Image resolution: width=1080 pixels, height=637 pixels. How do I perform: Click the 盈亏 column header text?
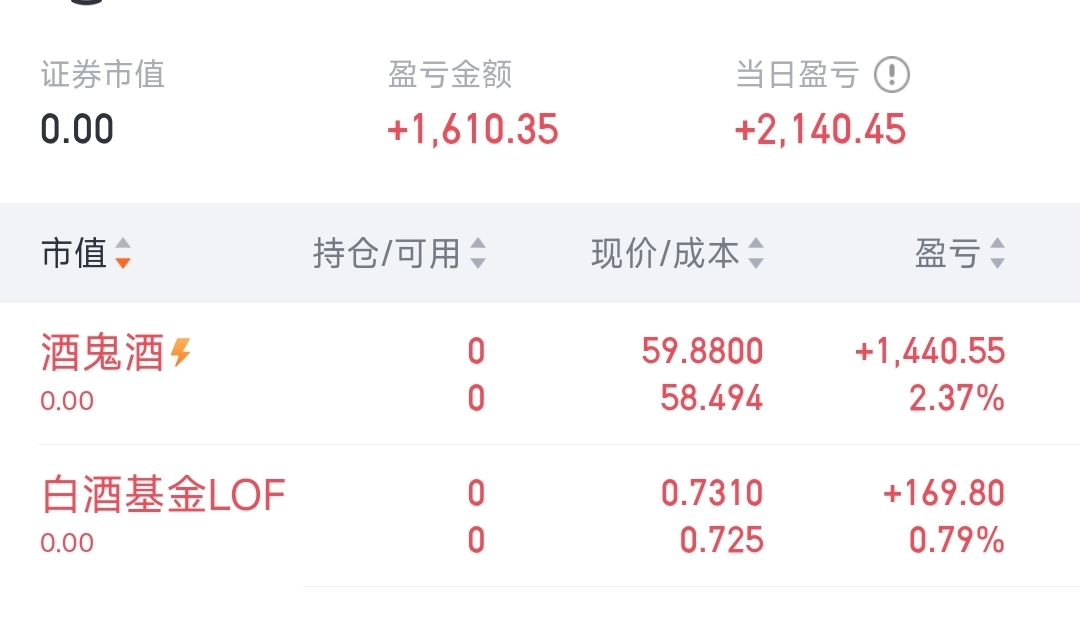coord(946,254)
